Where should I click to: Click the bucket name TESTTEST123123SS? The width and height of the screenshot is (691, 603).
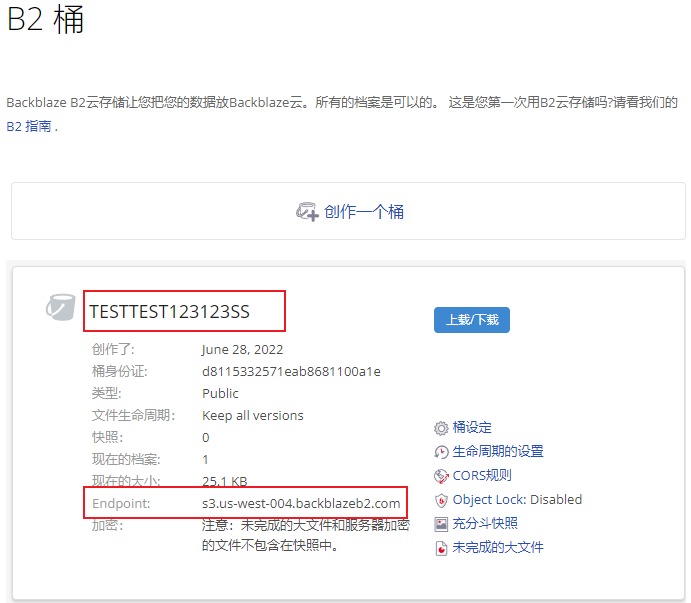(x=169, y=312)
